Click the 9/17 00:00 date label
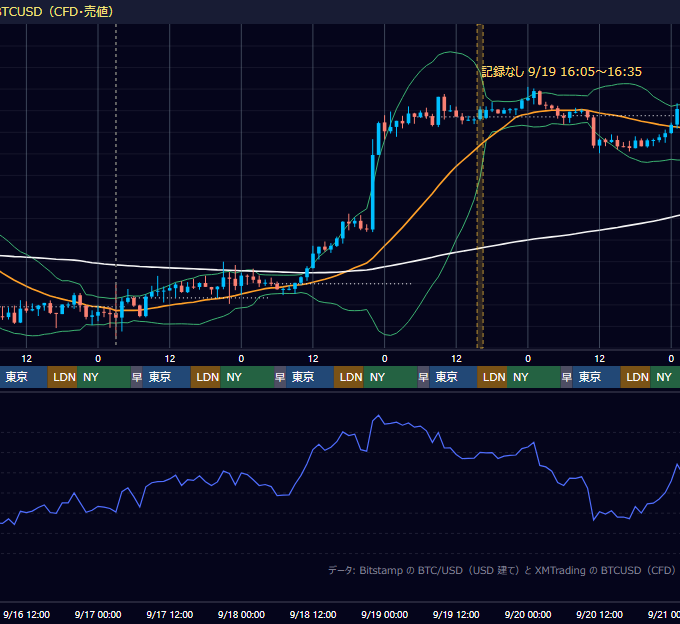The image size is (680, 624). click(98, 614)
